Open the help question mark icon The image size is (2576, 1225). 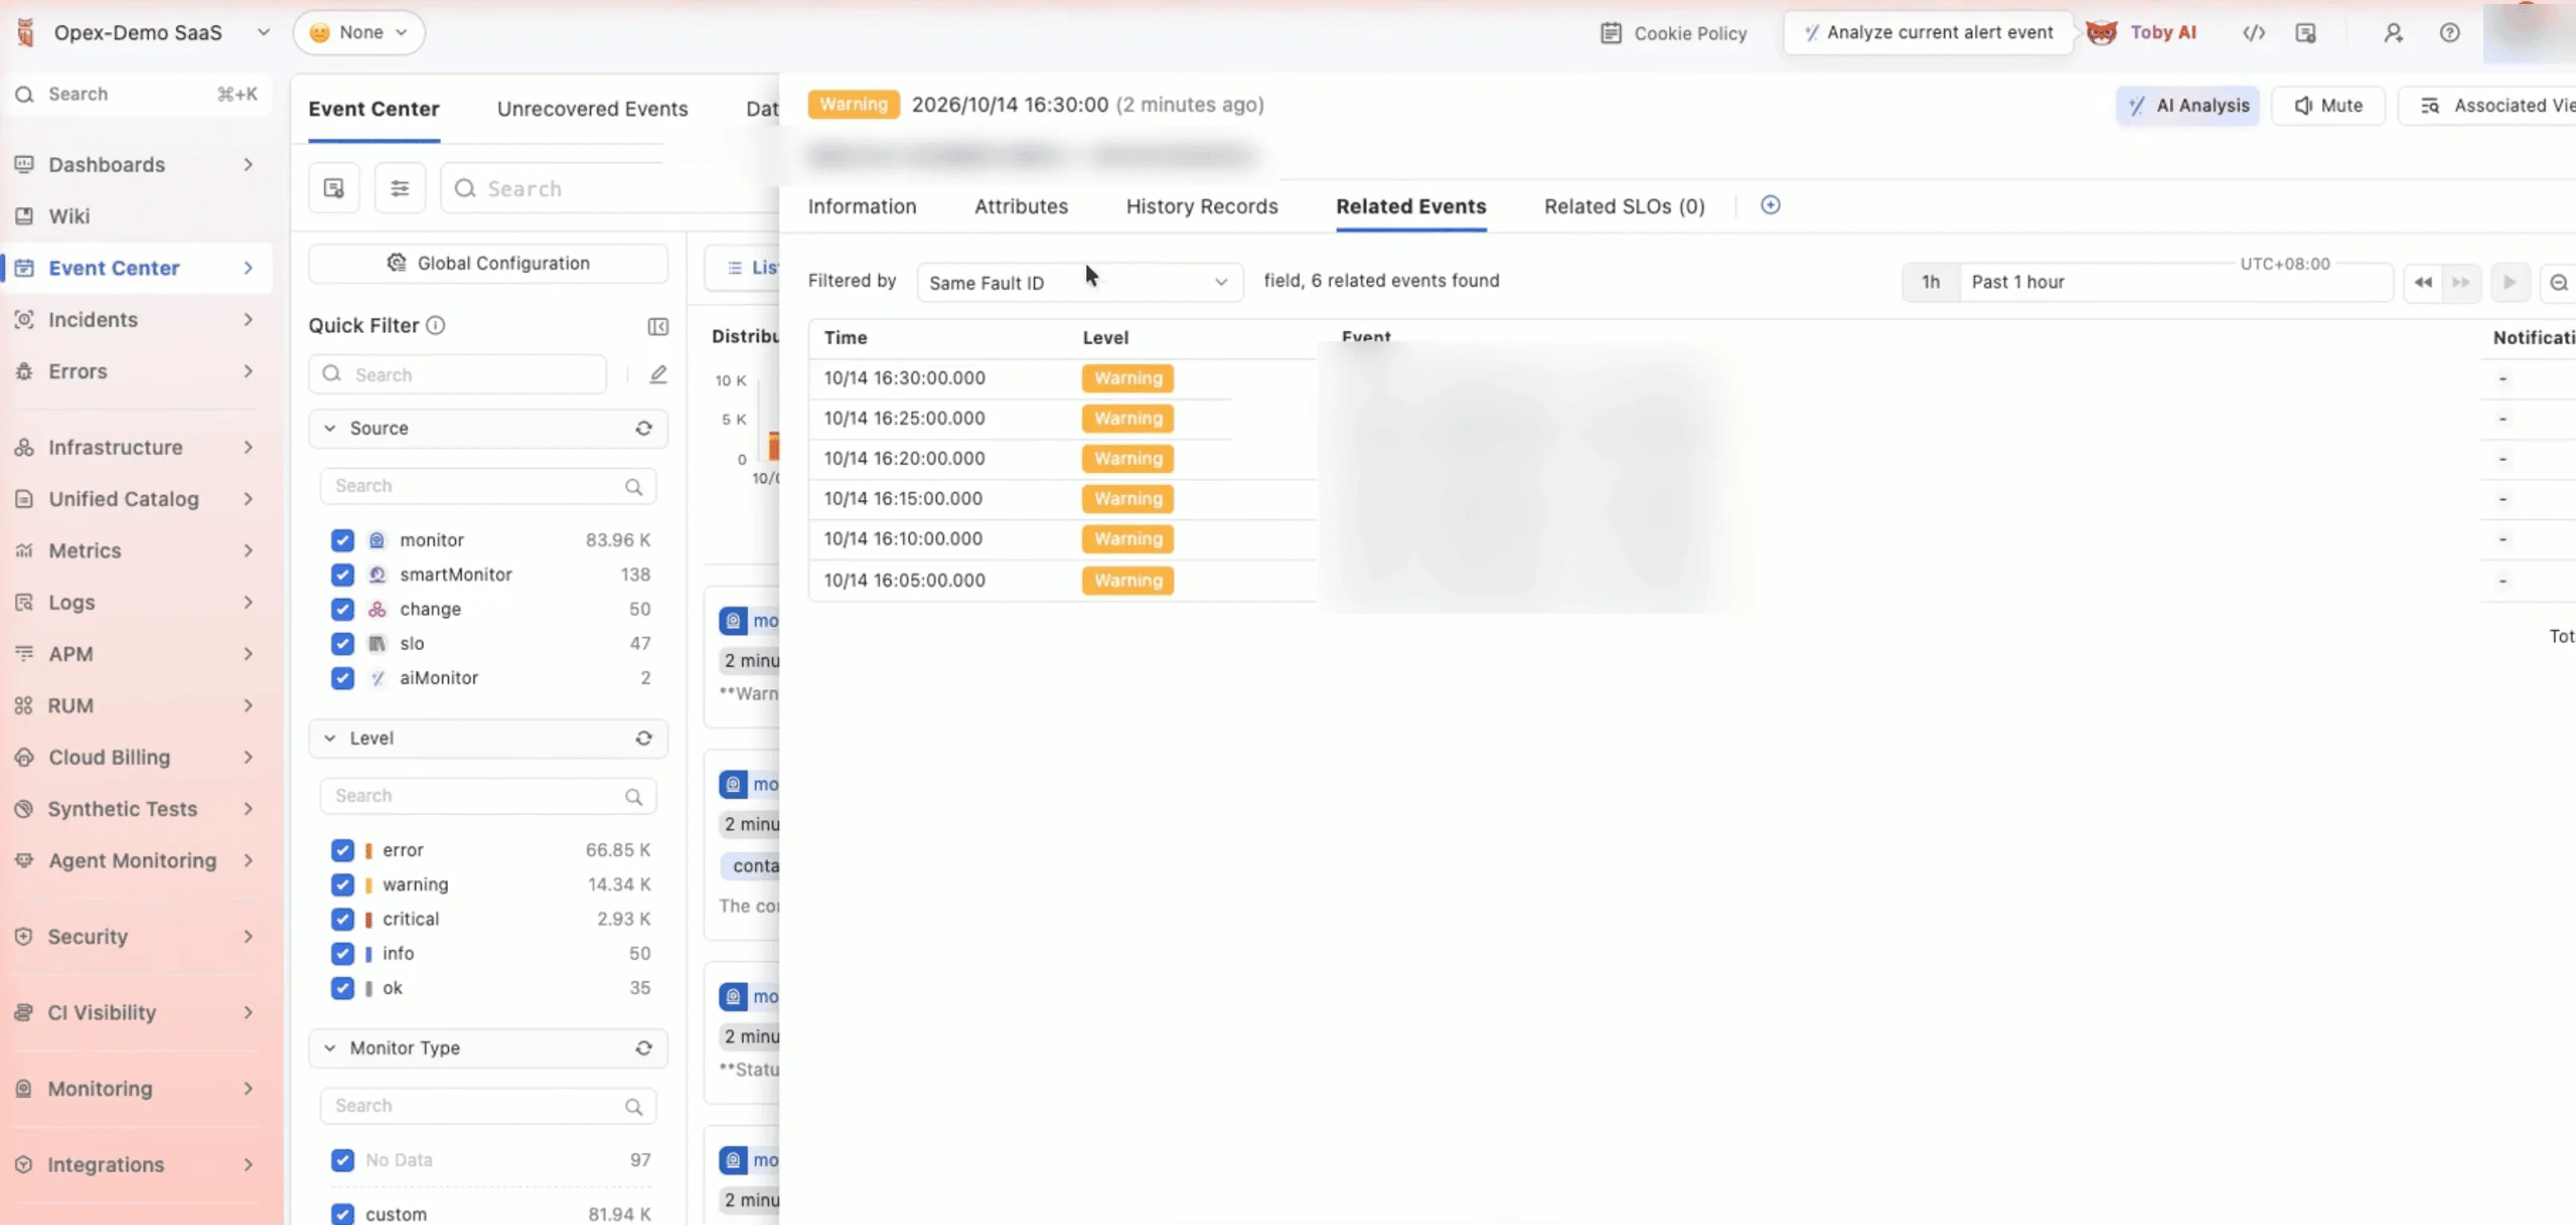(2449, 33)
